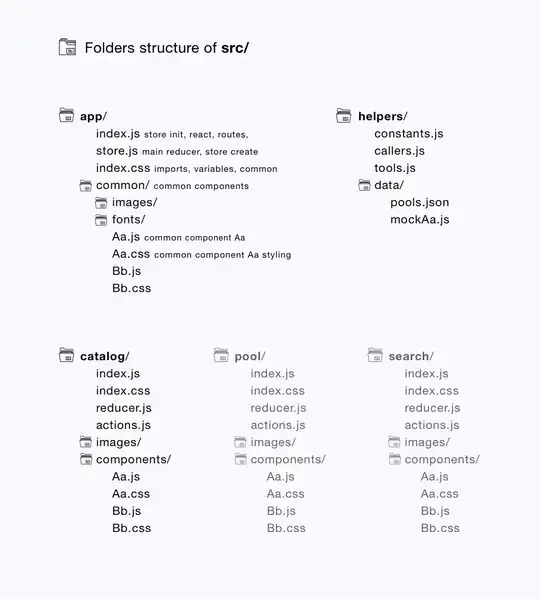Select the app/ folder icon

[x=66, y=115]
